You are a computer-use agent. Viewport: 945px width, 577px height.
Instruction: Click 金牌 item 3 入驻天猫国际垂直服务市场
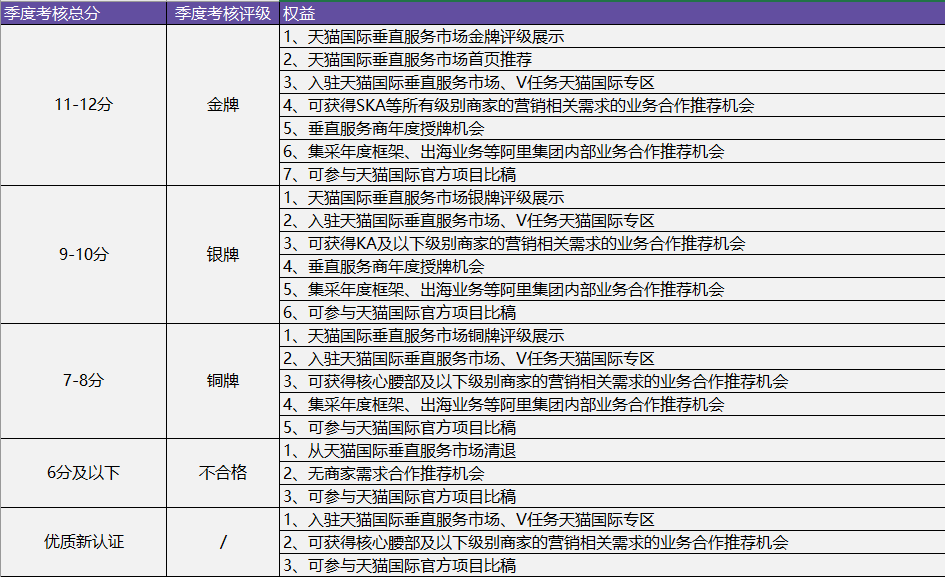click(612, 83)
